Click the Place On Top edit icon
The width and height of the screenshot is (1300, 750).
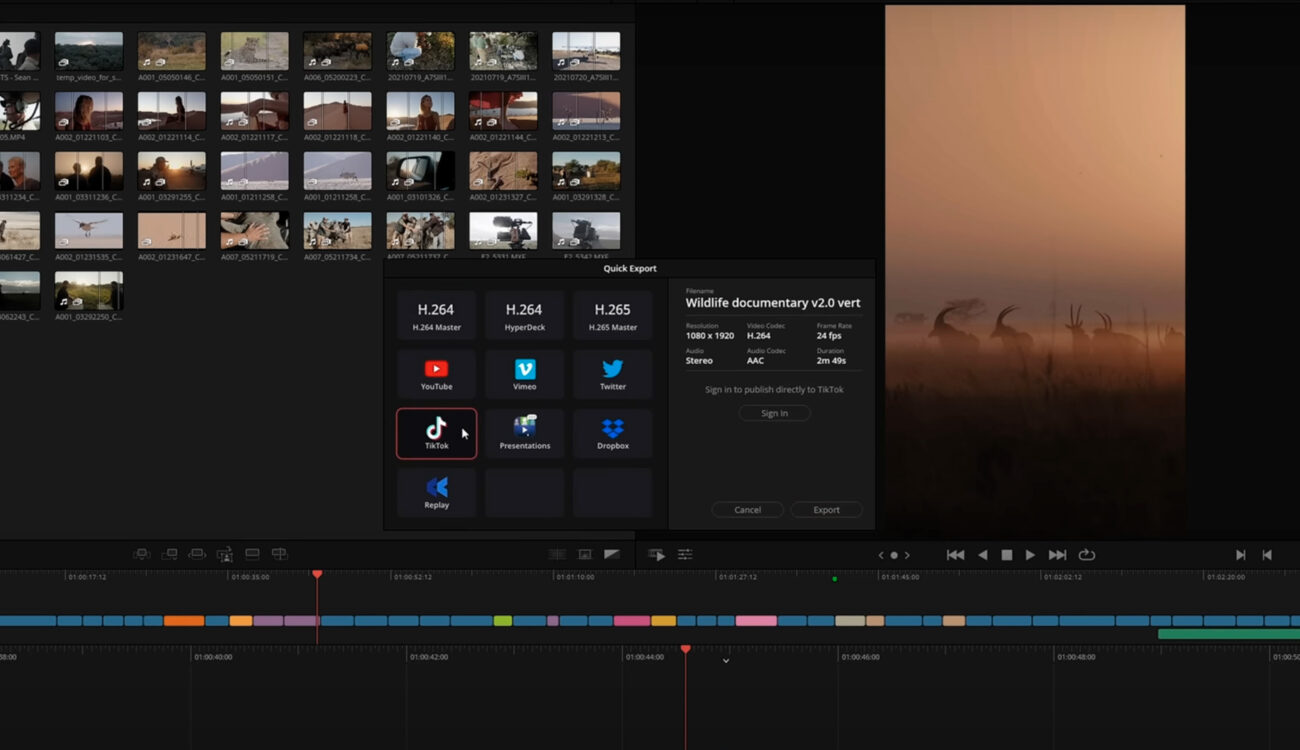(252, 554)
